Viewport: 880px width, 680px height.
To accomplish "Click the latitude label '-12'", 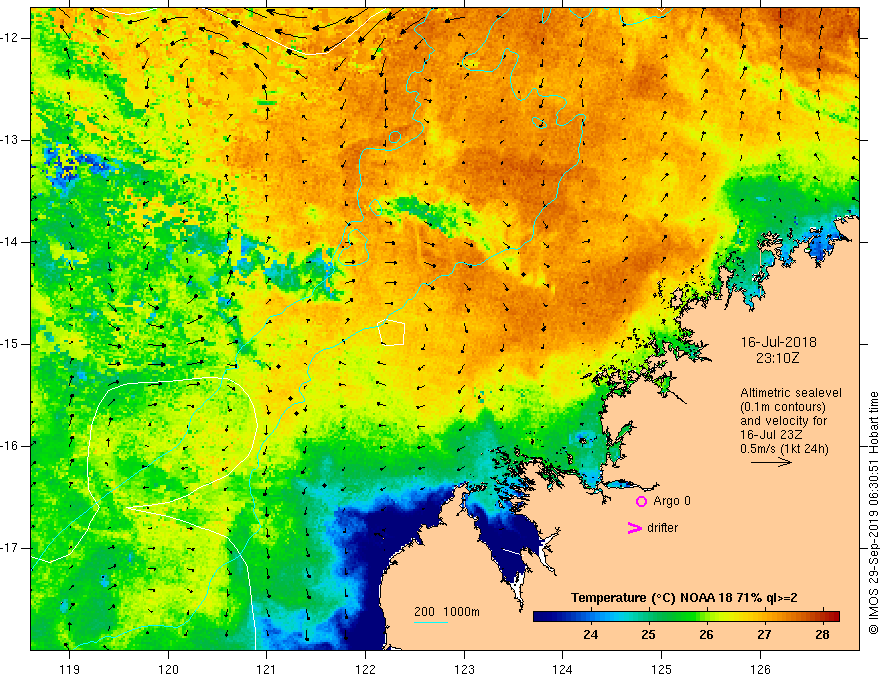I will tap(10, 38).
